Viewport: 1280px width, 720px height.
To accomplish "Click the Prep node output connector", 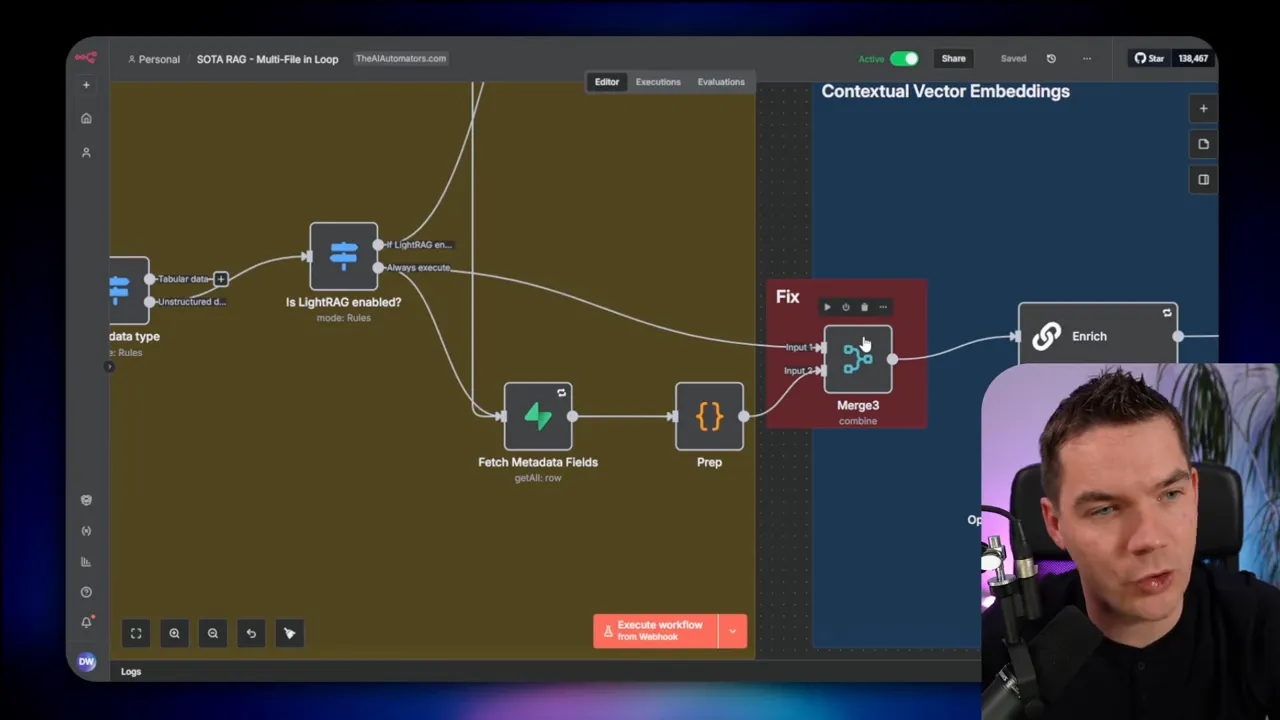I will (x=743, y=416).
